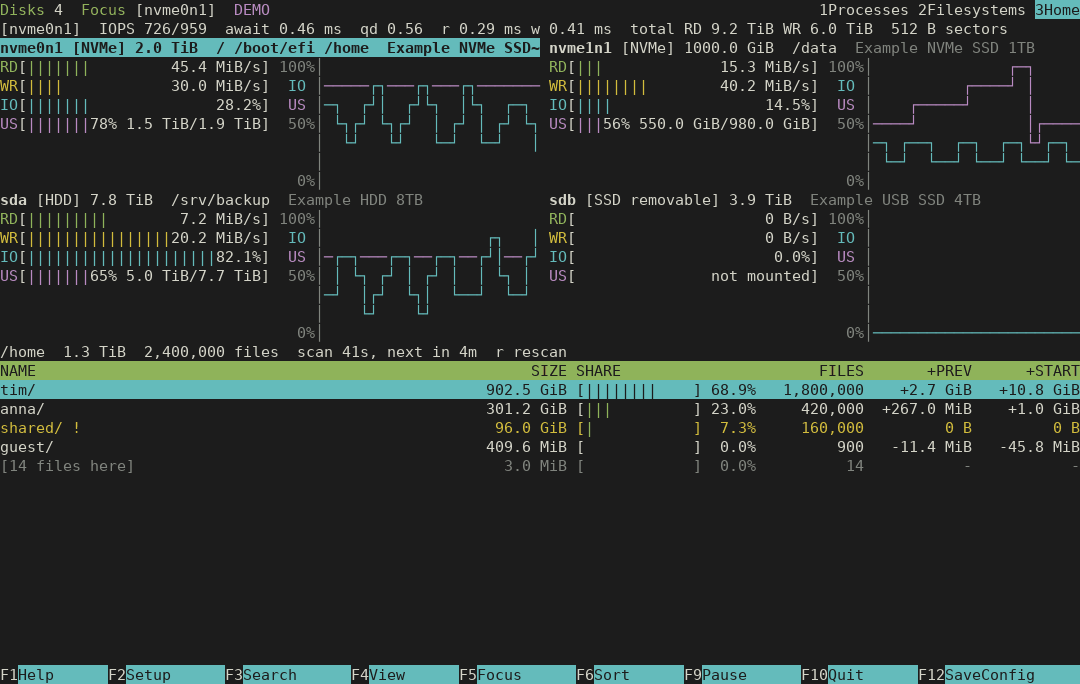This screenshot has height=684, width=1080.
Task: Click the 'IOPS 726/959' statistic
Action: 153,29
